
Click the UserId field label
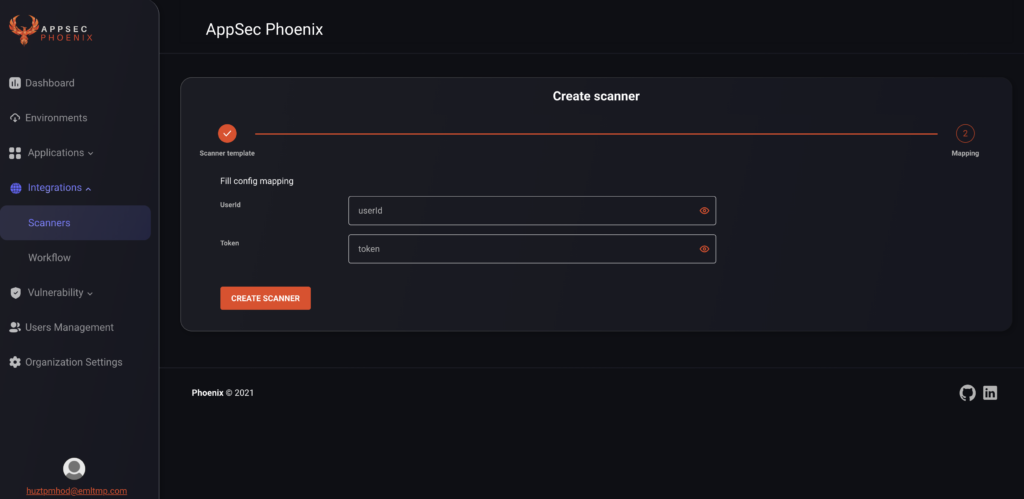coord(231,204)
